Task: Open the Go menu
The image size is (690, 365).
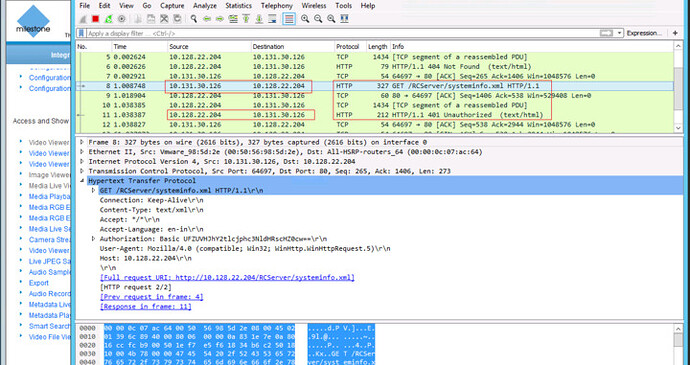Action: coord(147,6)
